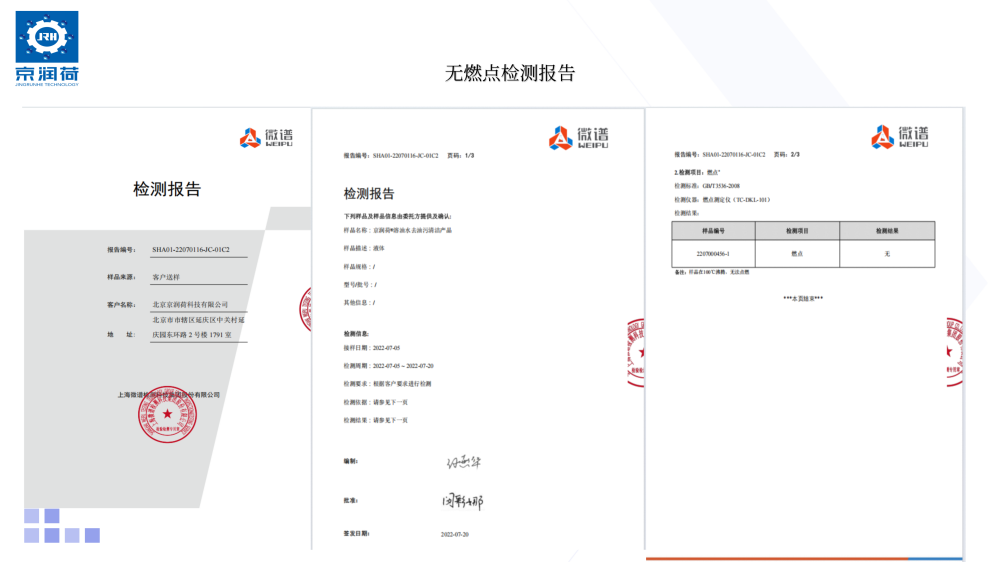Click the table header 检测结果
The width and height of the screenshot is (1000, 562).
click(887, 231)
